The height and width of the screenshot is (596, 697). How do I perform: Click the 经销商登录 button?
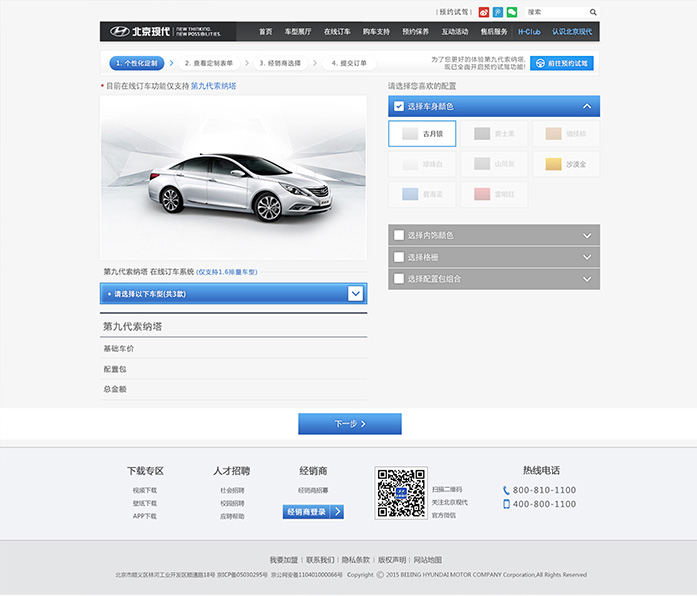click(x=313, y=511)
